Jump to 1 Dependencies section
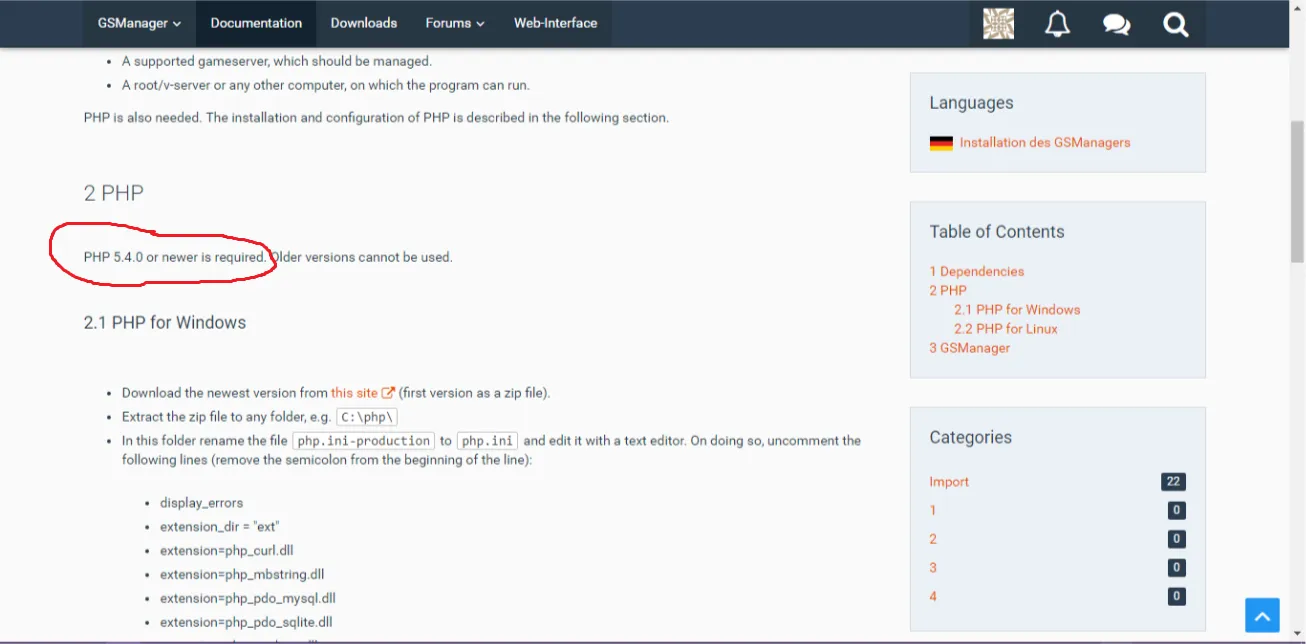The image size is (1306, 644). (x=976, y=271)
